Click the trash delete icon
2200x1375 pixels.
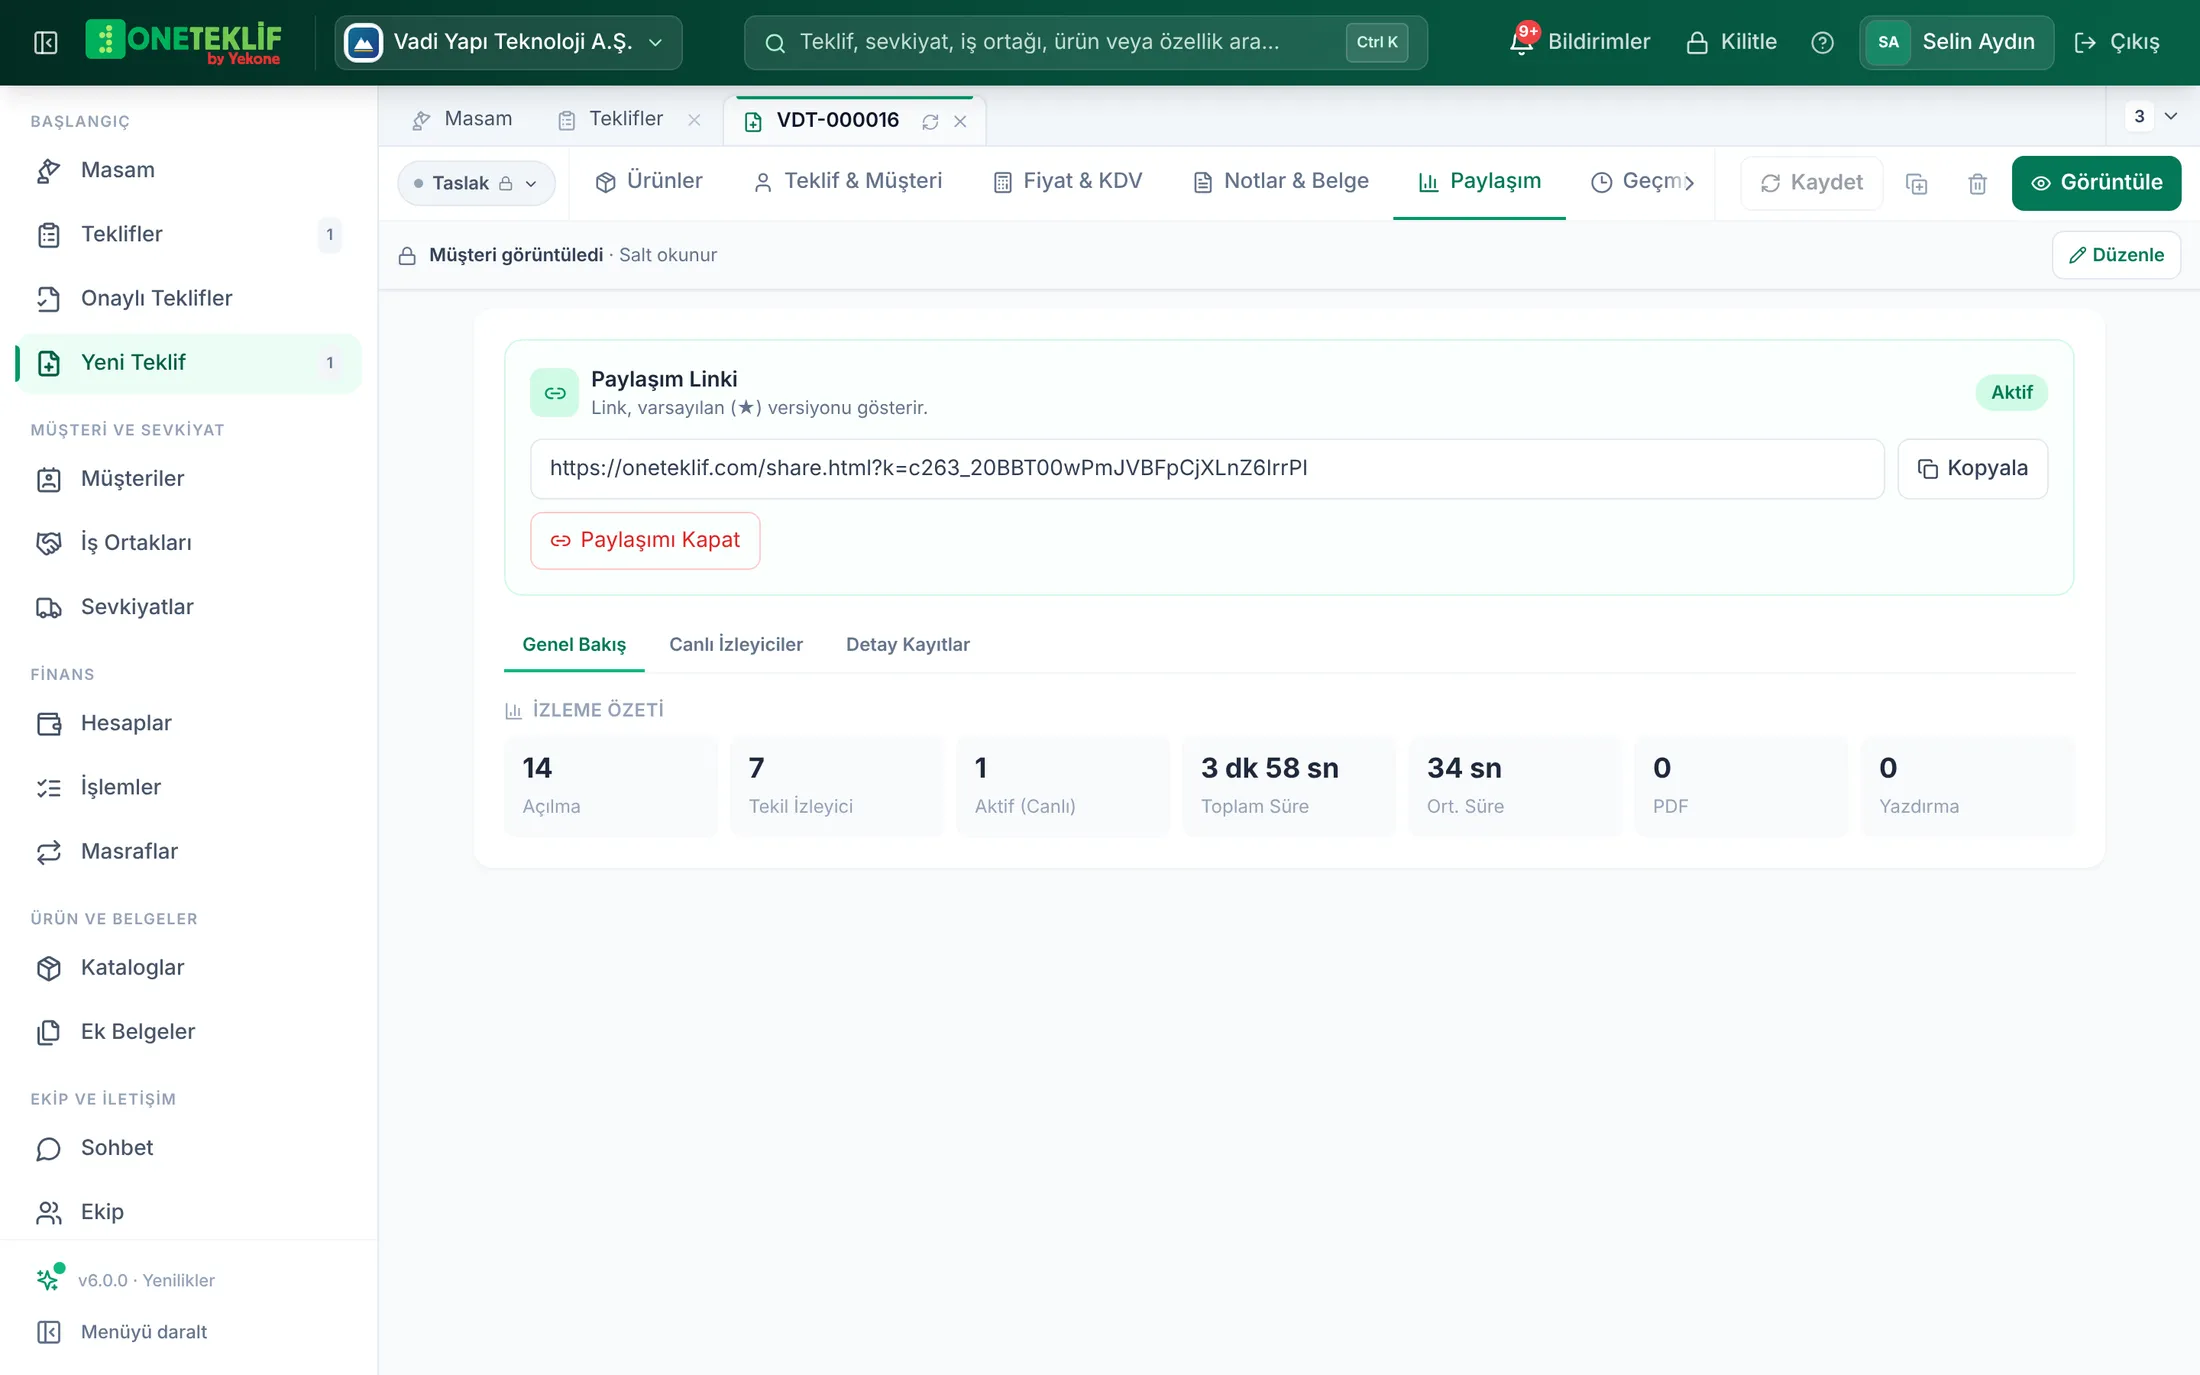point(1977,183)
